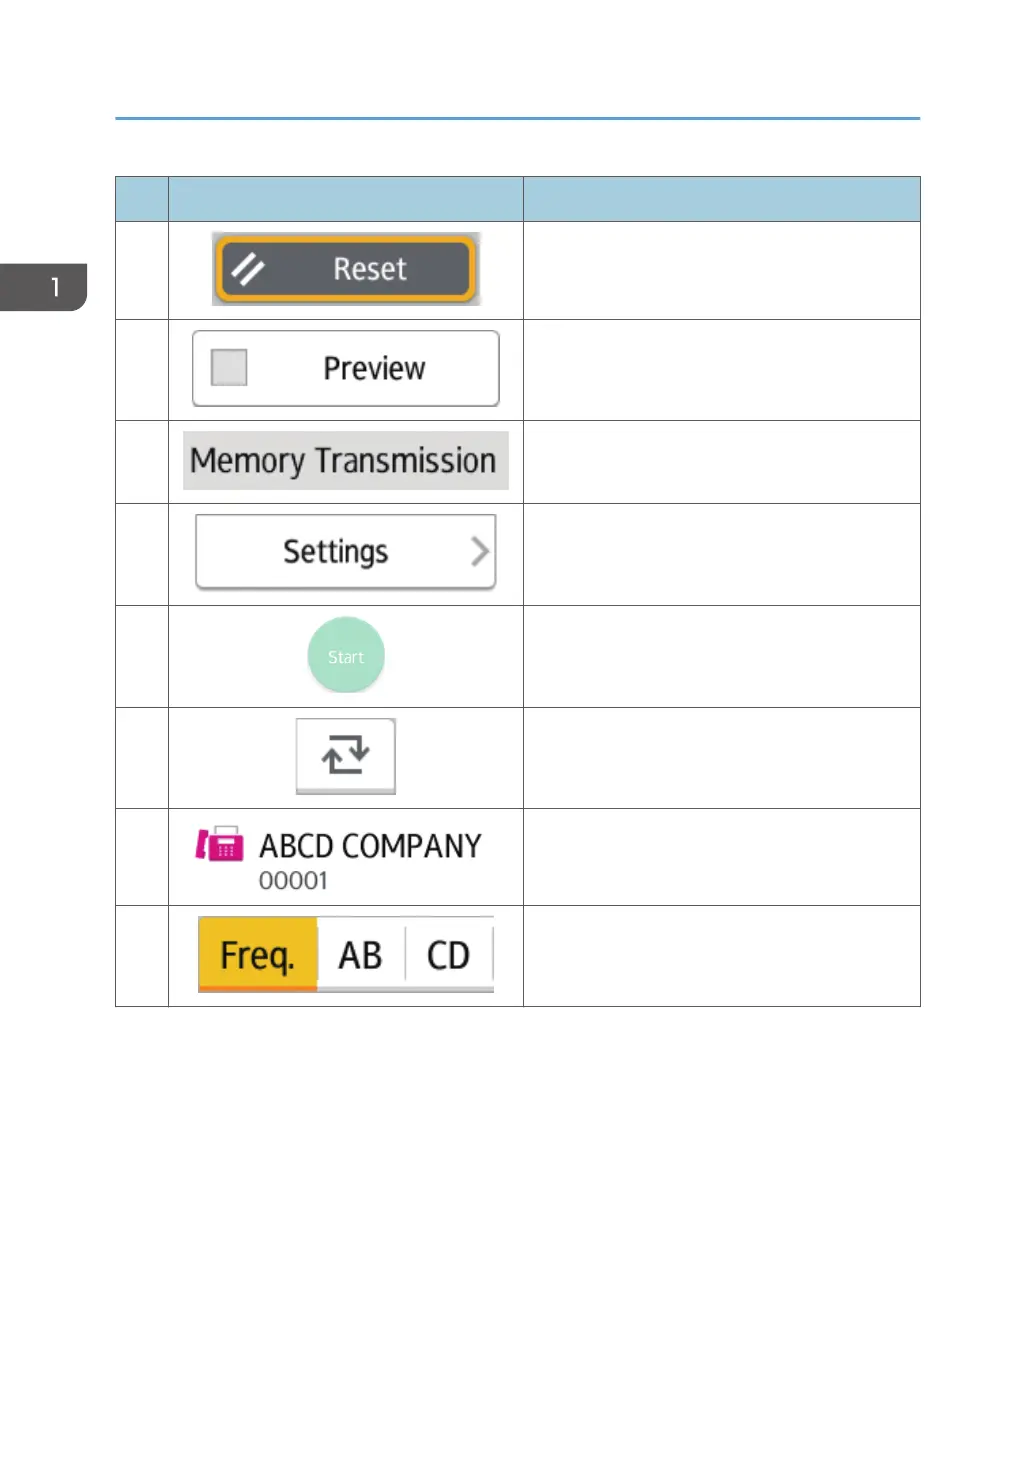The height and width of the screenshot is (1470, 1036).
Task: Switch to the AB tab
Action: pos(361,955)
